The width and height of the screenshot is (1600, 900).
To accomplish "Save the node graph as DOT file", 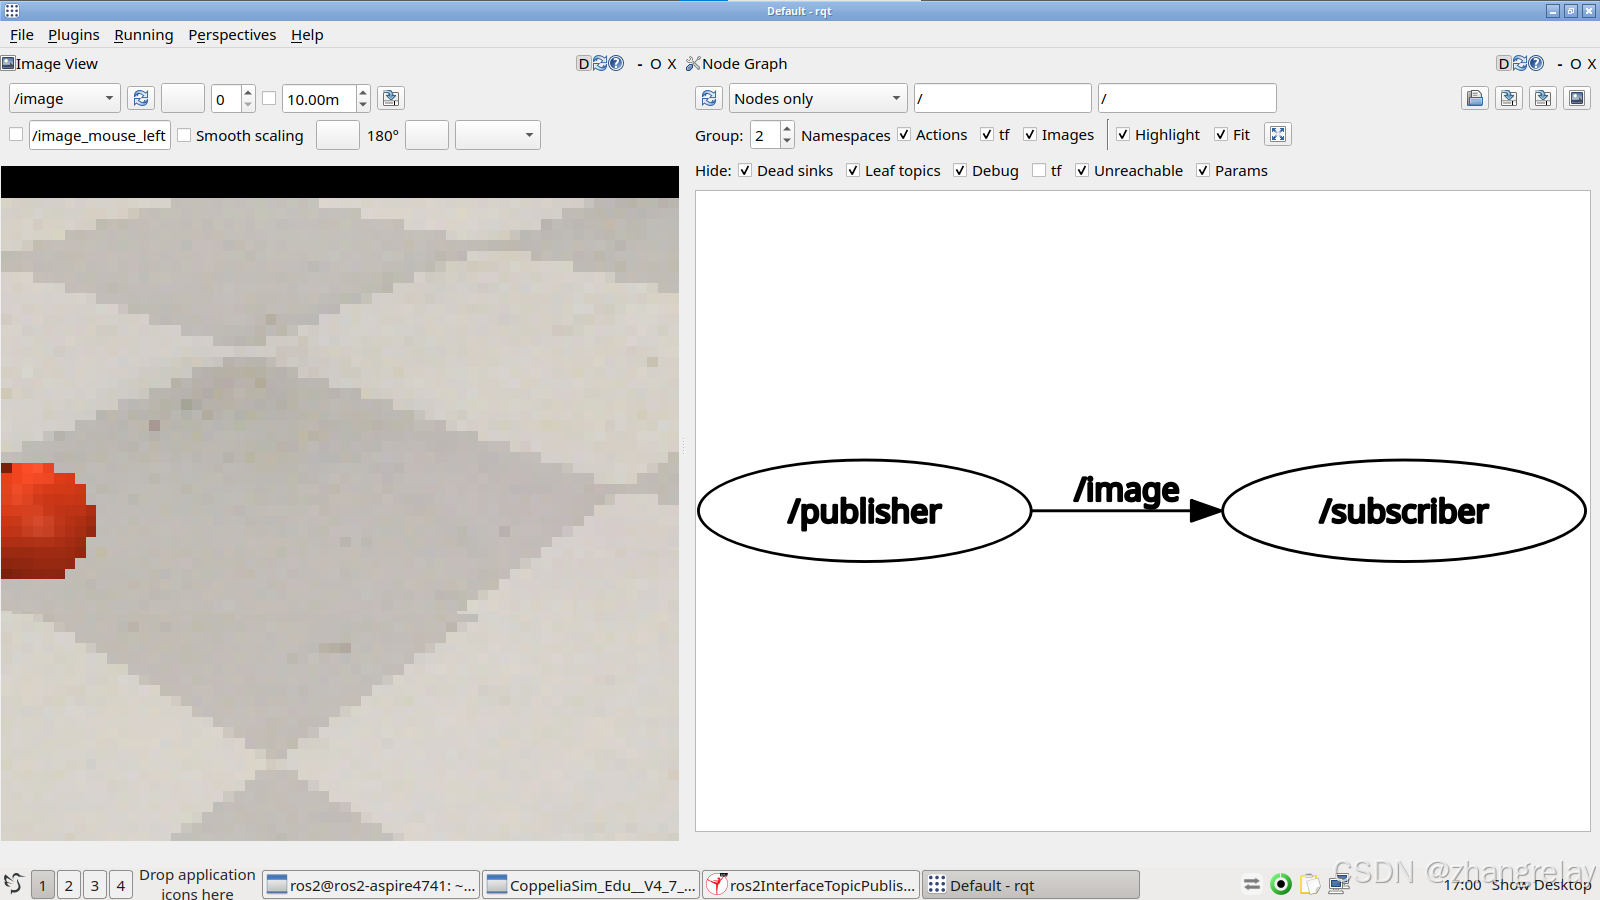I will click(1508, 98).
